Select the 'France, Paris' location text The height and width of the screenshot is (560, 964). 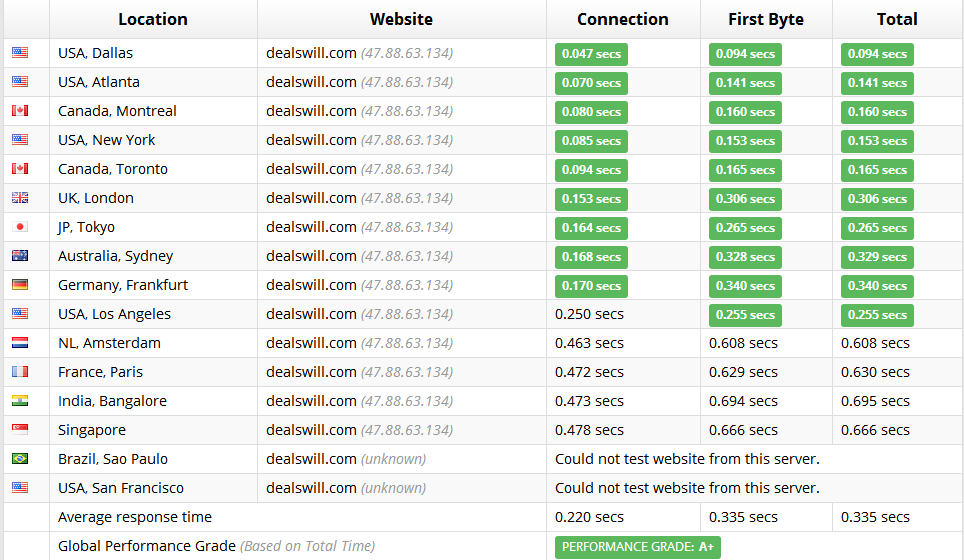pyautogui.click(x=100, y=372)
